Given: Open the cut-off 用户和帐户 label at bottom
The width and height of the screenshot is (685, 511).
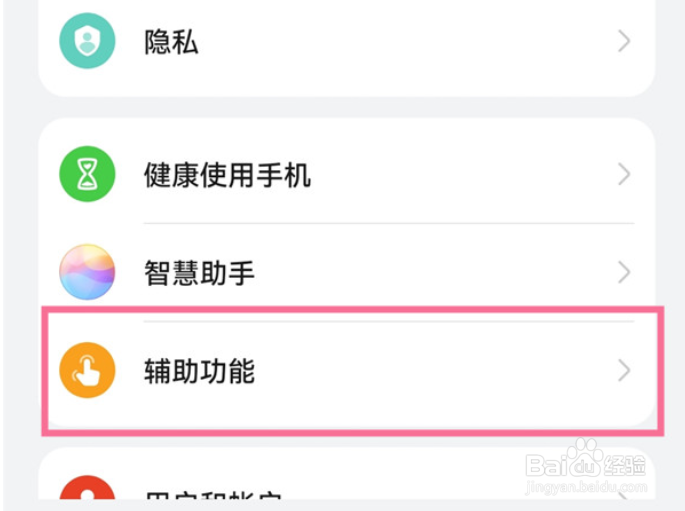Looking at the screenshot, I should pyautogui.click(x=213, y=496).
